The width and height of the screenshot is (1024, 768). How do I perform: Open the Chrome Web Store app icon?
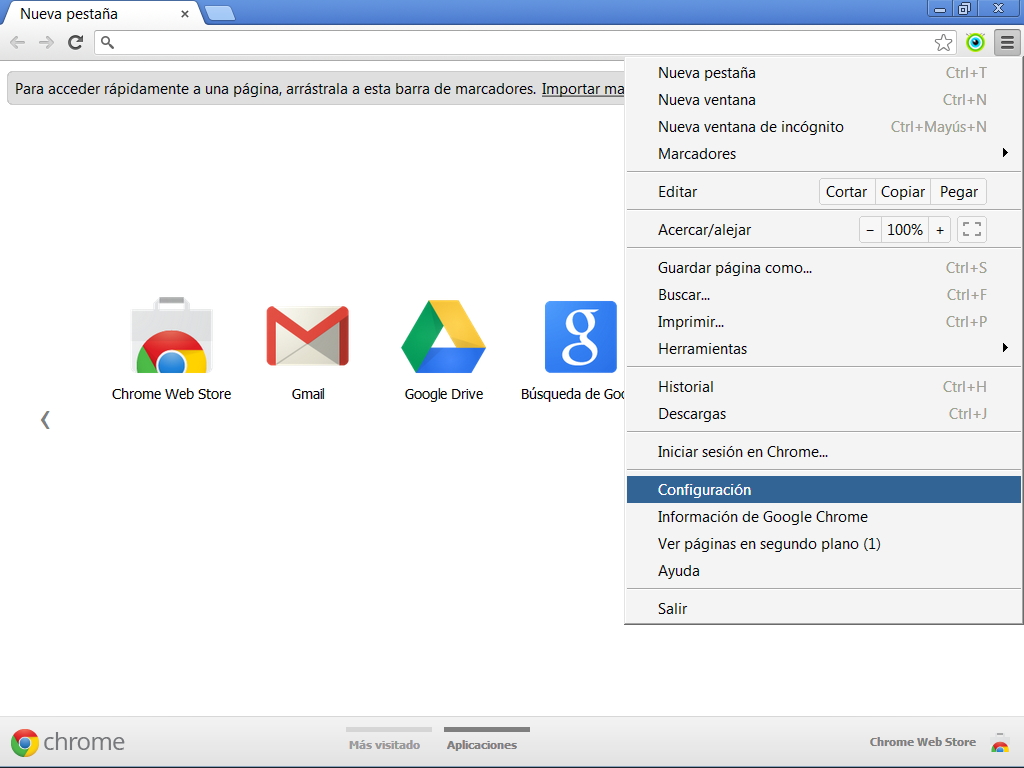172,335
